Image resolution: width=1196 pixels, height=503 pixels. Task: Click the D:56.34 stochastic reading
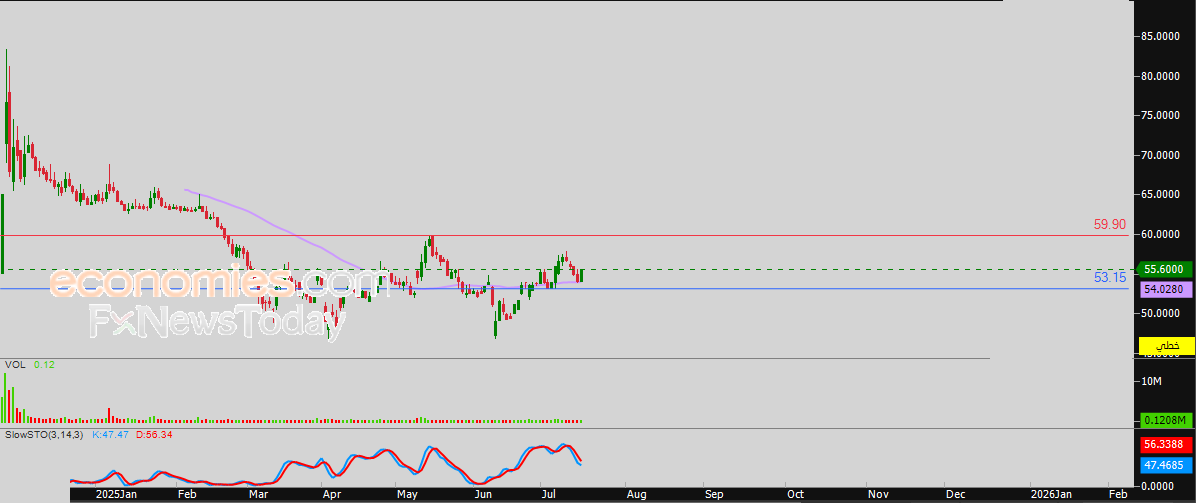154,434
